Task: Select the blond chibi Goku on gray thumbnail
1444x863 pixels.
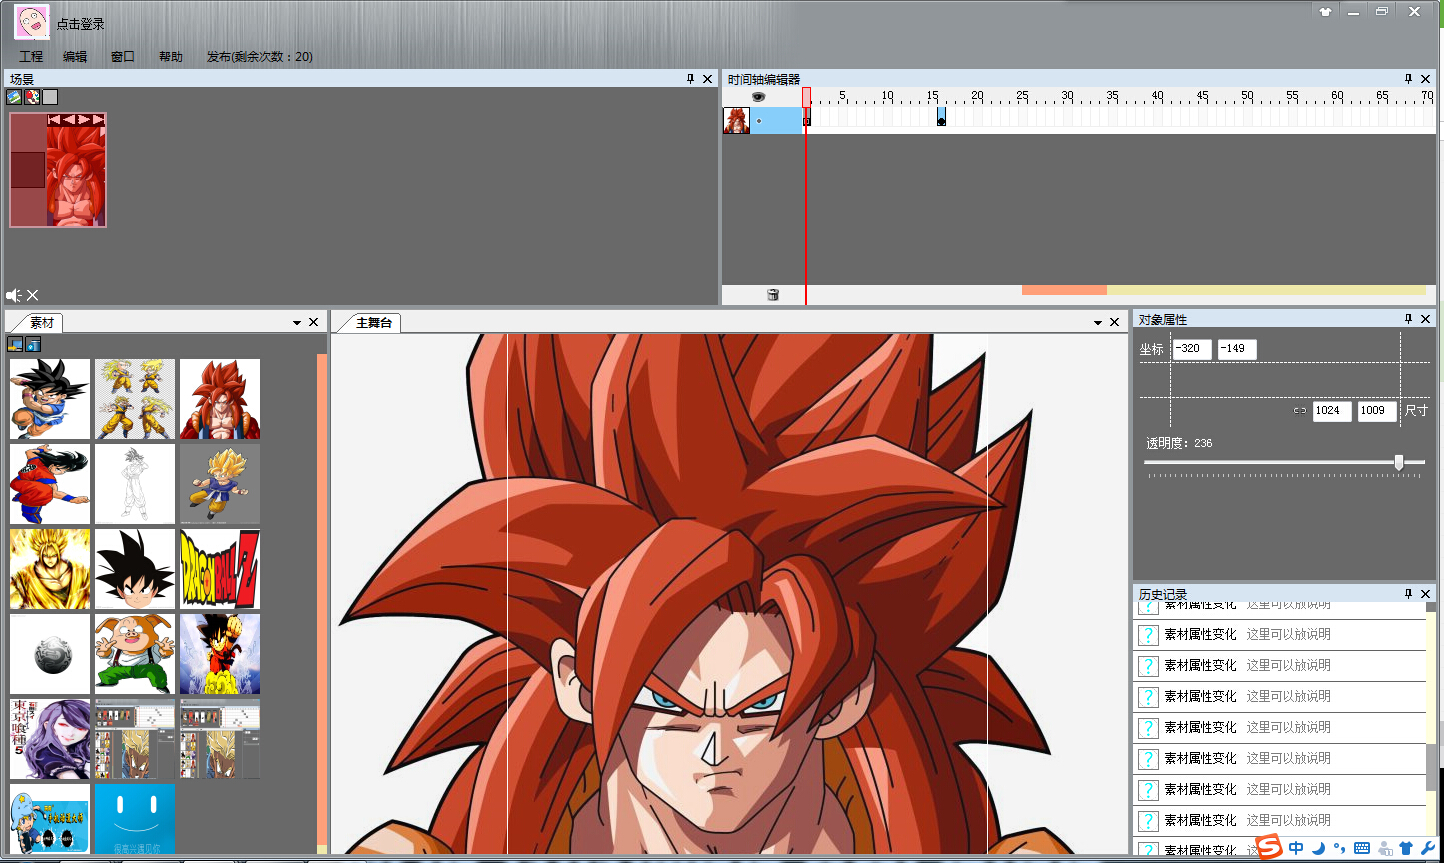Action: (220, 484)
